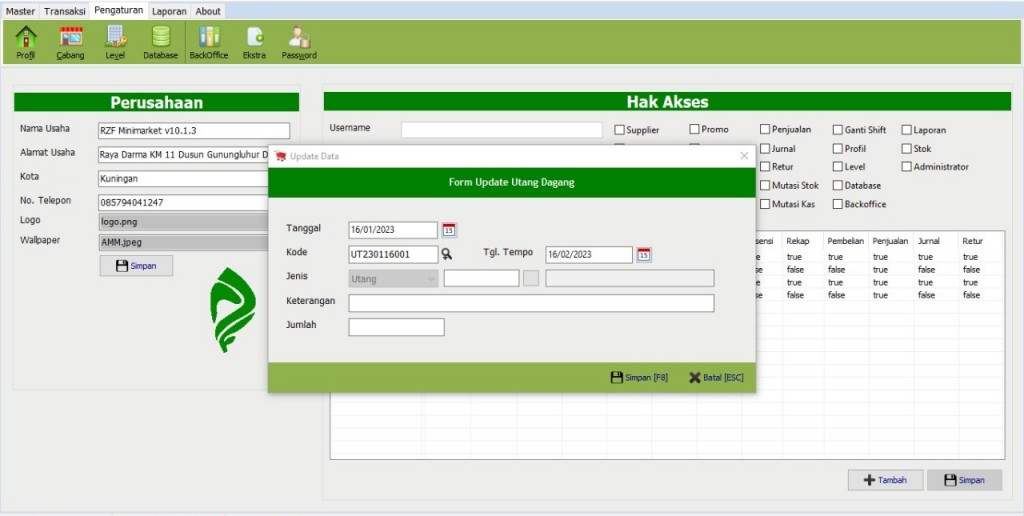Viewport: 1024px width, 516px height.
Task: Tick the Mutasi Stok checkbox
Action: (x=765, y=185)
